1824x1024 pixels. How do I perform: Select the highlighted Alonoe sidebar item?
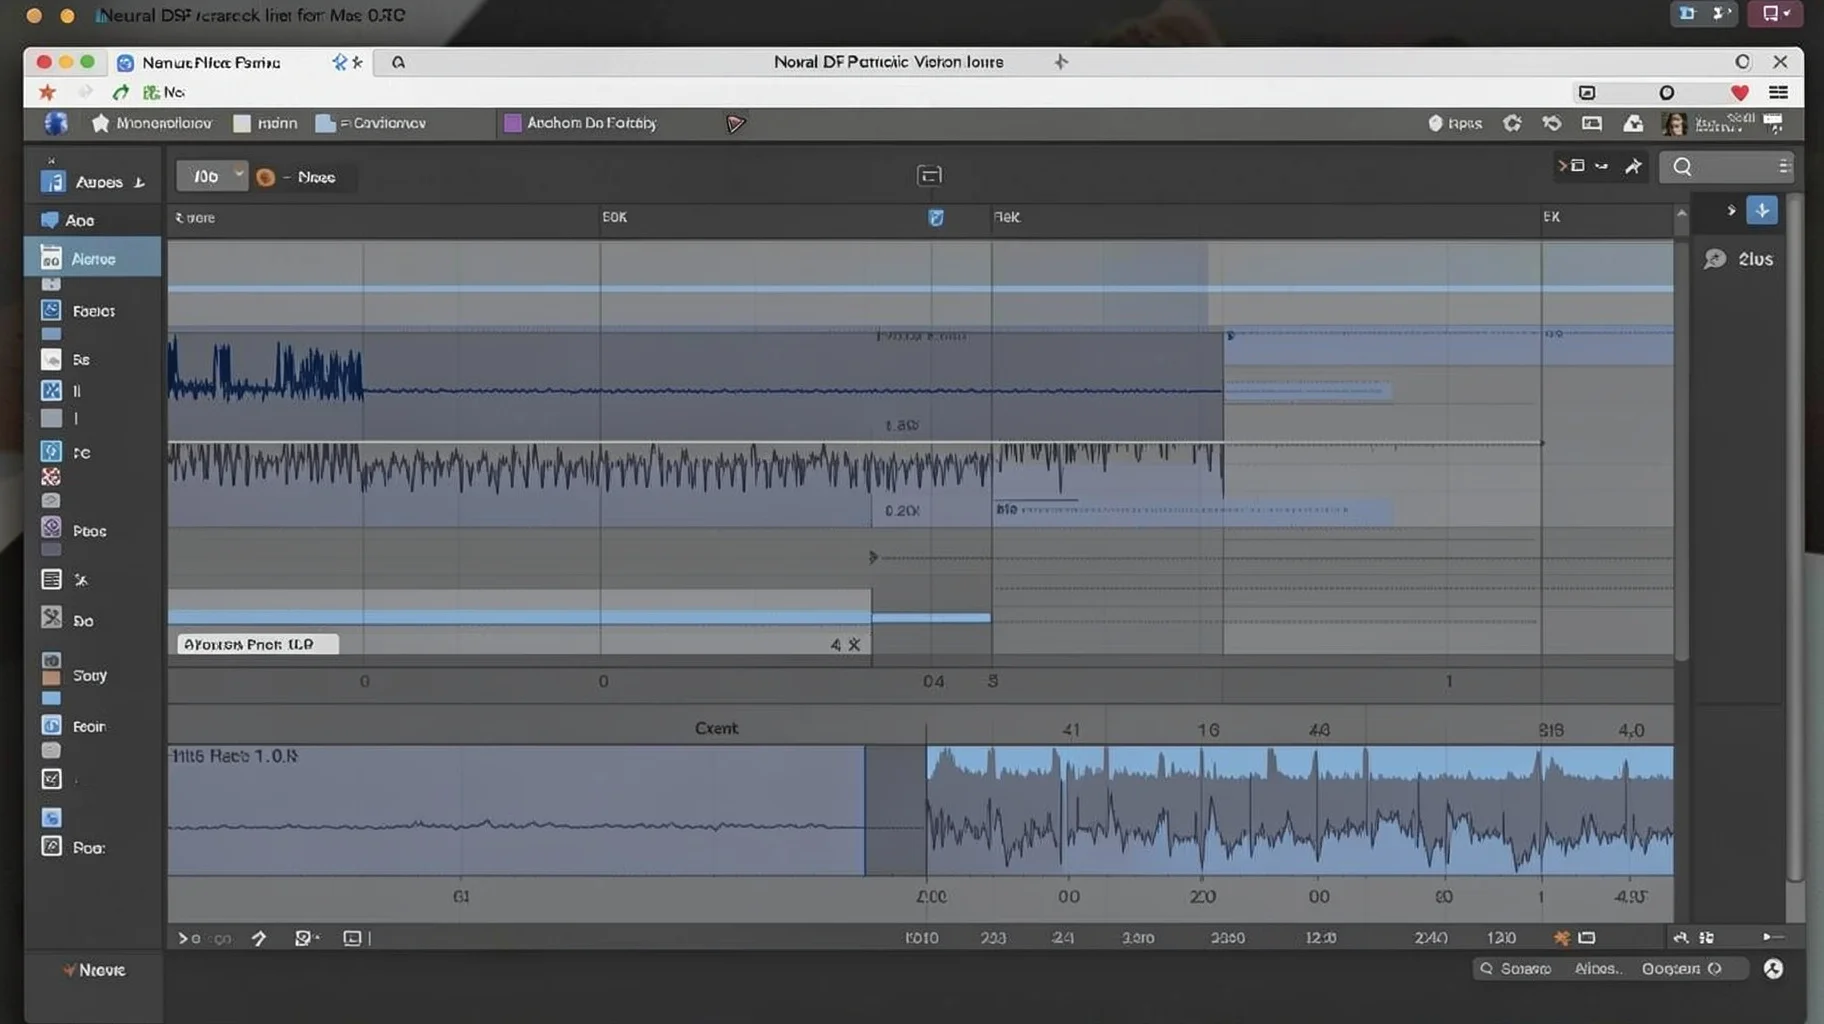click(x=92, y=258)
